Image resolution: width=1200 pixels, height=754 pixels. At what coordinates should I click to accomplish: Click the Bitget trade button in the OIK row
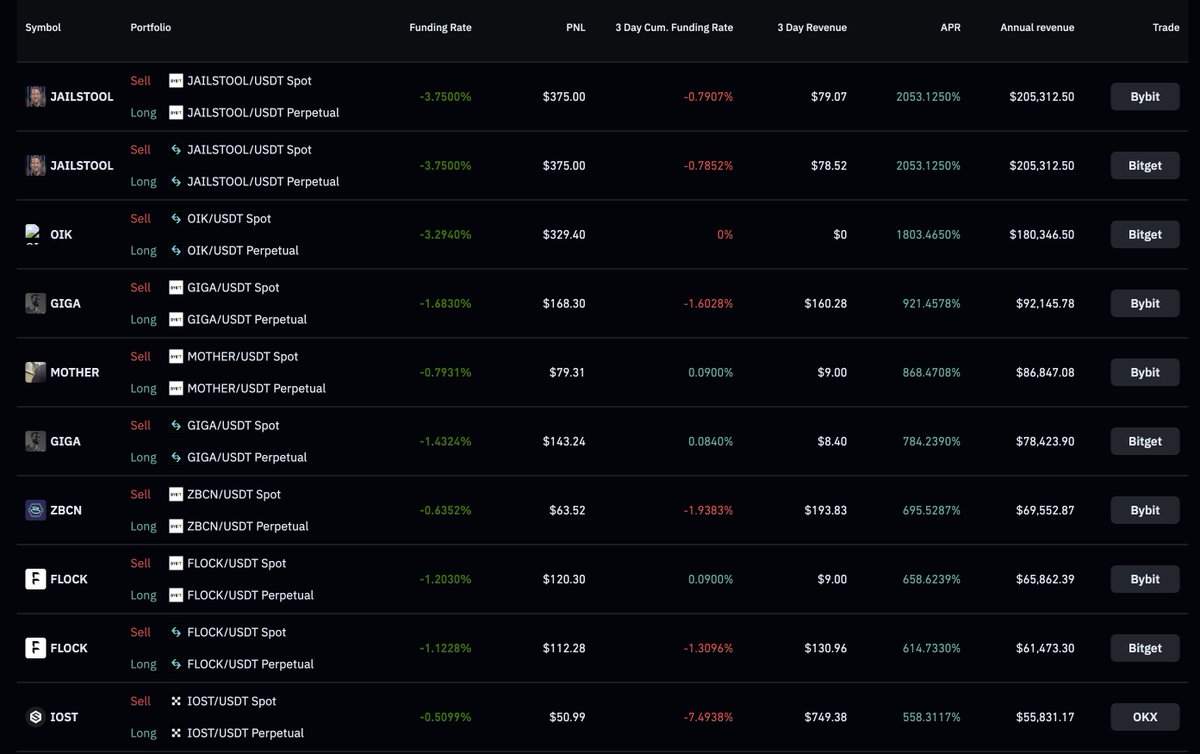pyautogui.click(x=1145, y=235)
